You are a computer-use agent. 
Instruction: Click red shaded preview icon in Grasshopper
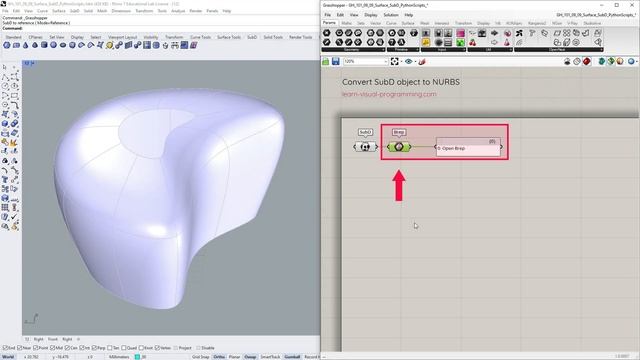click(587, 62)
